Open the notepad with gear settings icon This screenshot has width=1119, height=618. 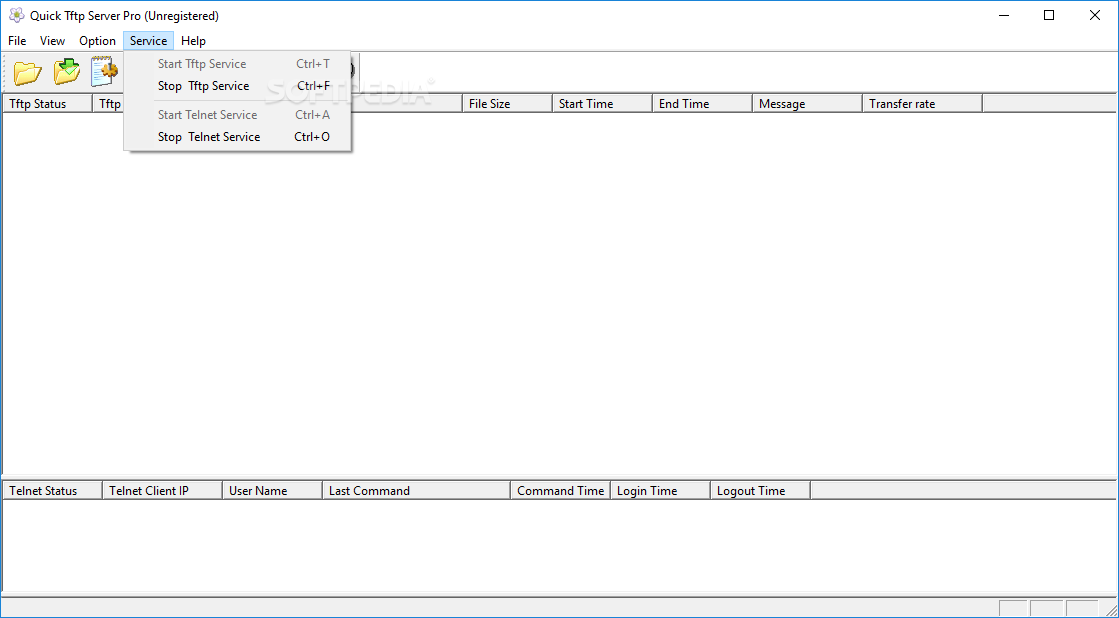coord(105,71)
